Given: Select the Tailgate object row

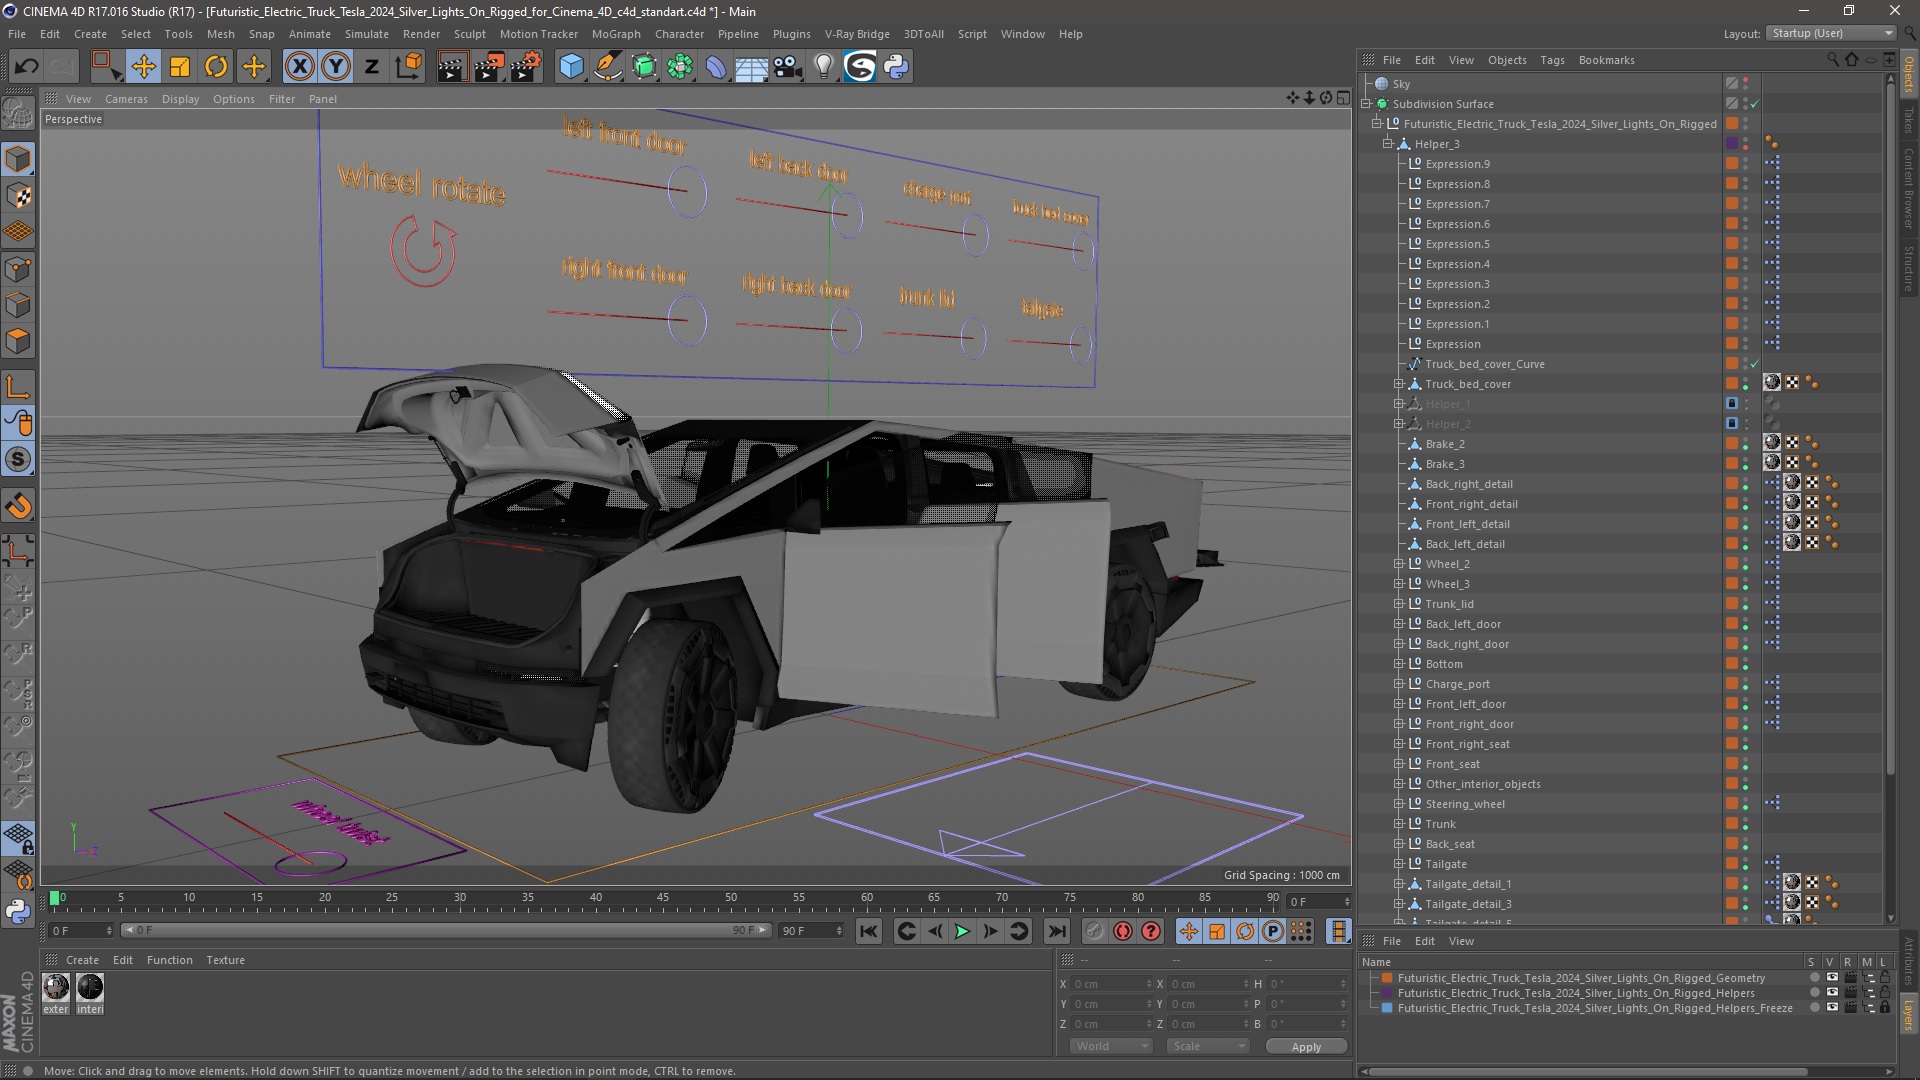Looking at the screenshot, I should pos(1446,864).
